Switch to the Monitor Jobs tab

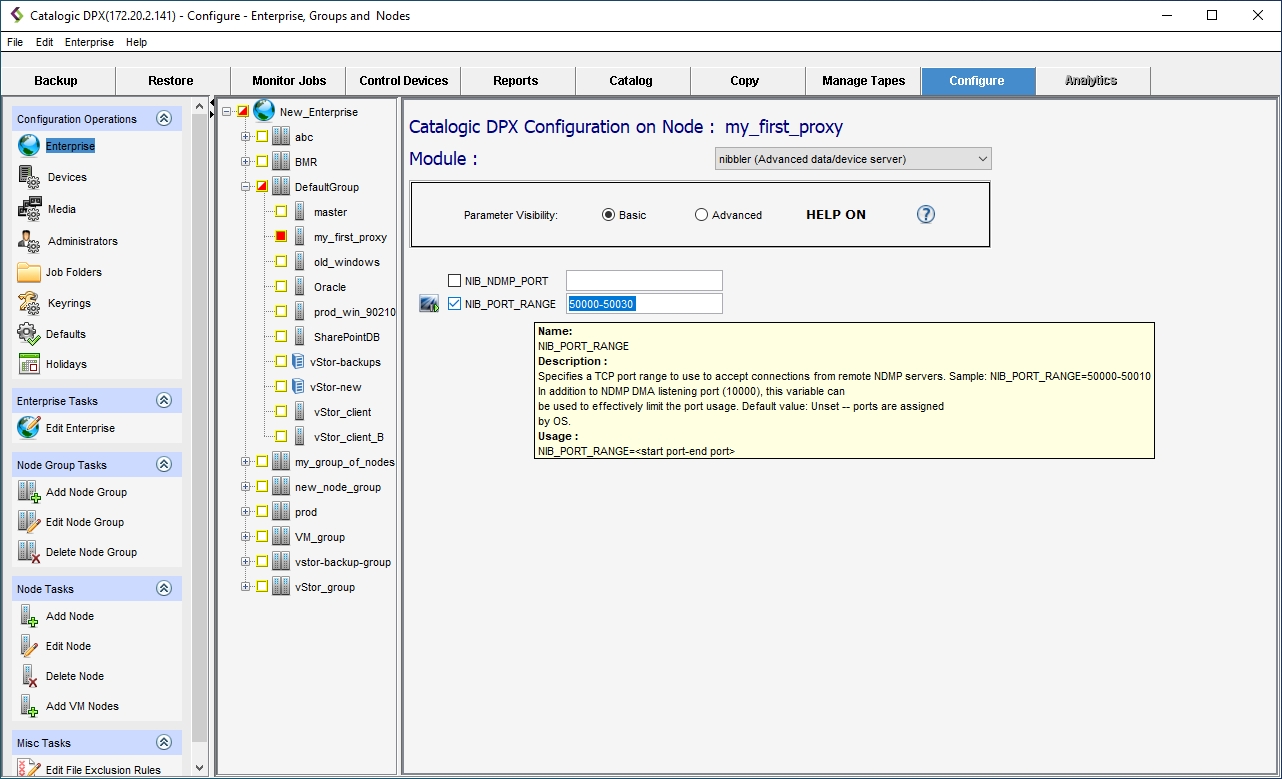click(288, 81)
